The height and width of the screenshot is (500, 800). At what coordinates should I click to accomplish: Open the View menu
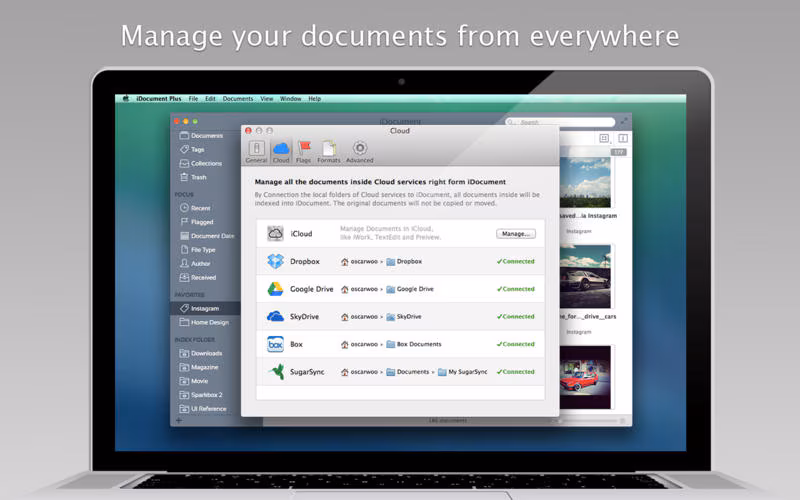(267, 98)
